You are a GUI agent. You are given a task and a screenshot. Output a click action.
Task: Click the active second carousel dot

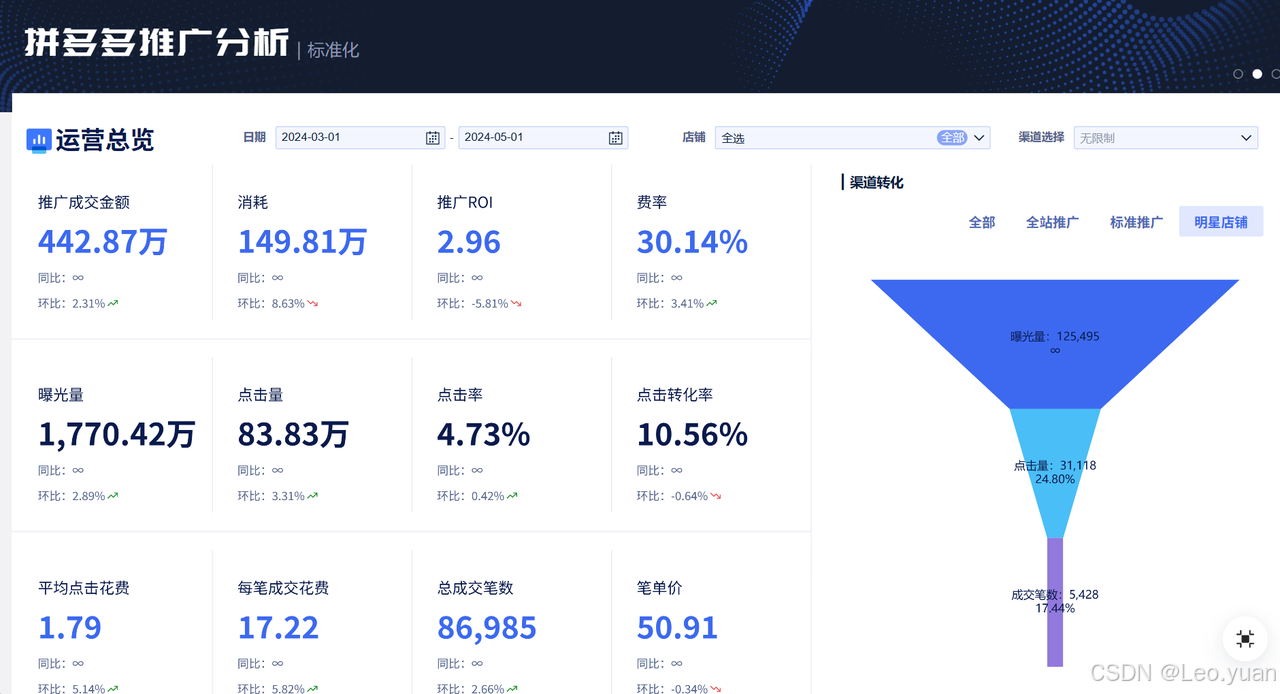(1258, 74)
